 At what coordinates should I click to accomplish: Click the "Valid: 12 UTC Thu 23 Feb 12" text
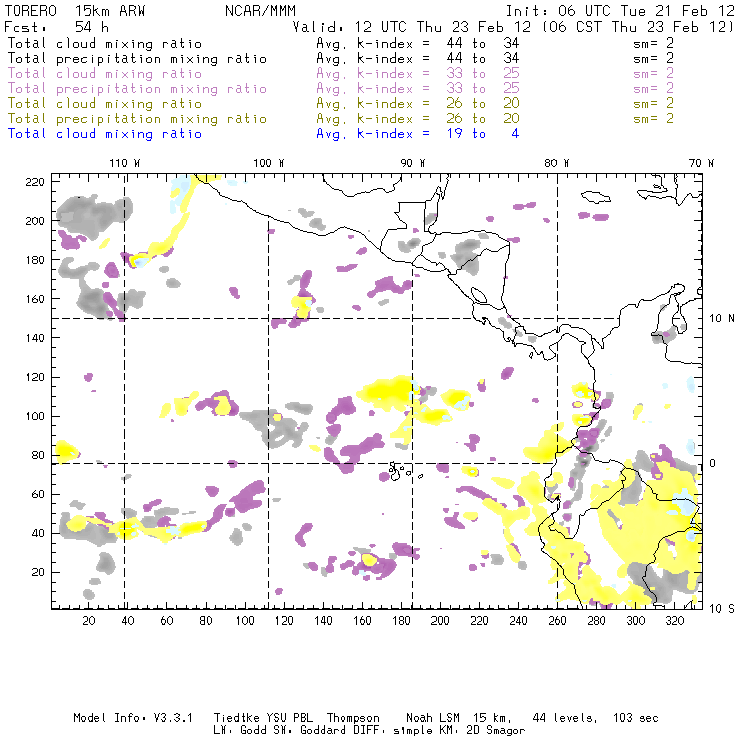pyautogui.click(x=412, y=27)
